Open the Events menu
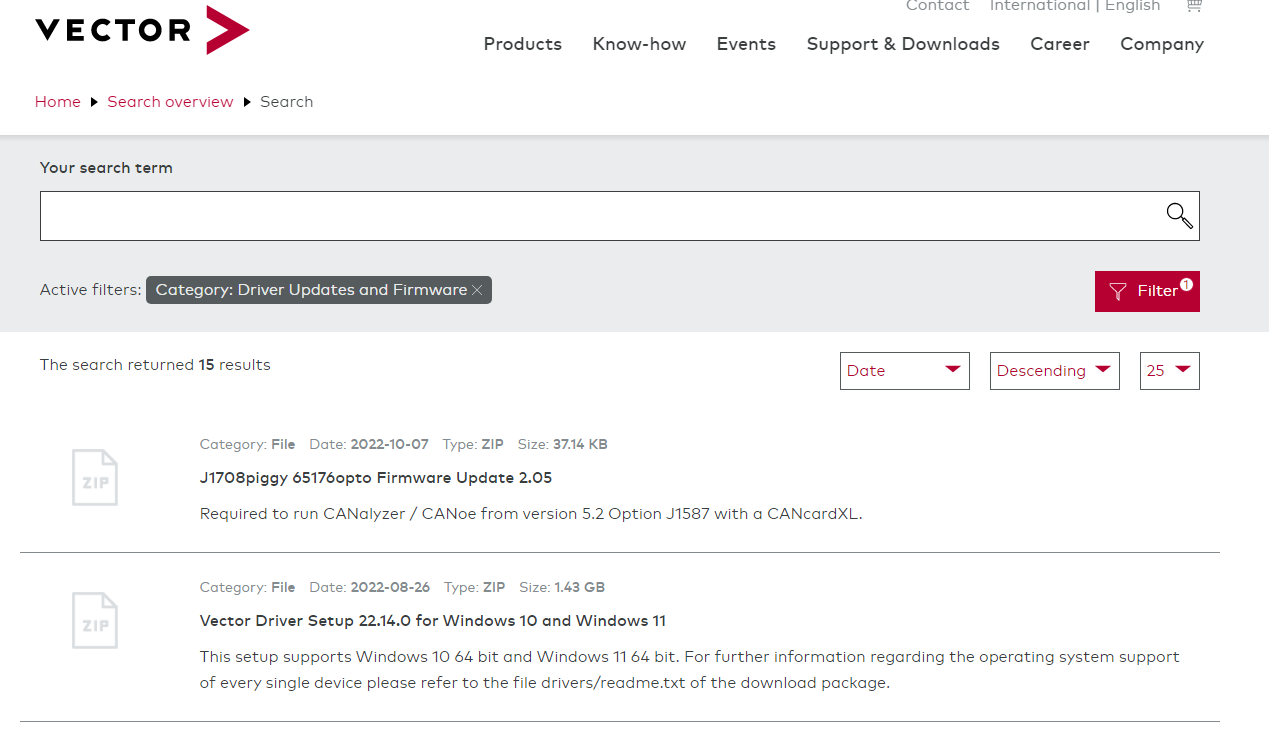This screenshot has width=1269, height=737. [x=746, y=44]
